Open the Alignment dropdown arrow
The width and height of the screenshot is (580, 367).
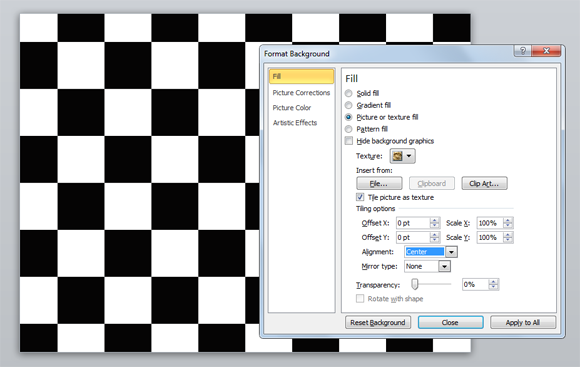[451, 252]
